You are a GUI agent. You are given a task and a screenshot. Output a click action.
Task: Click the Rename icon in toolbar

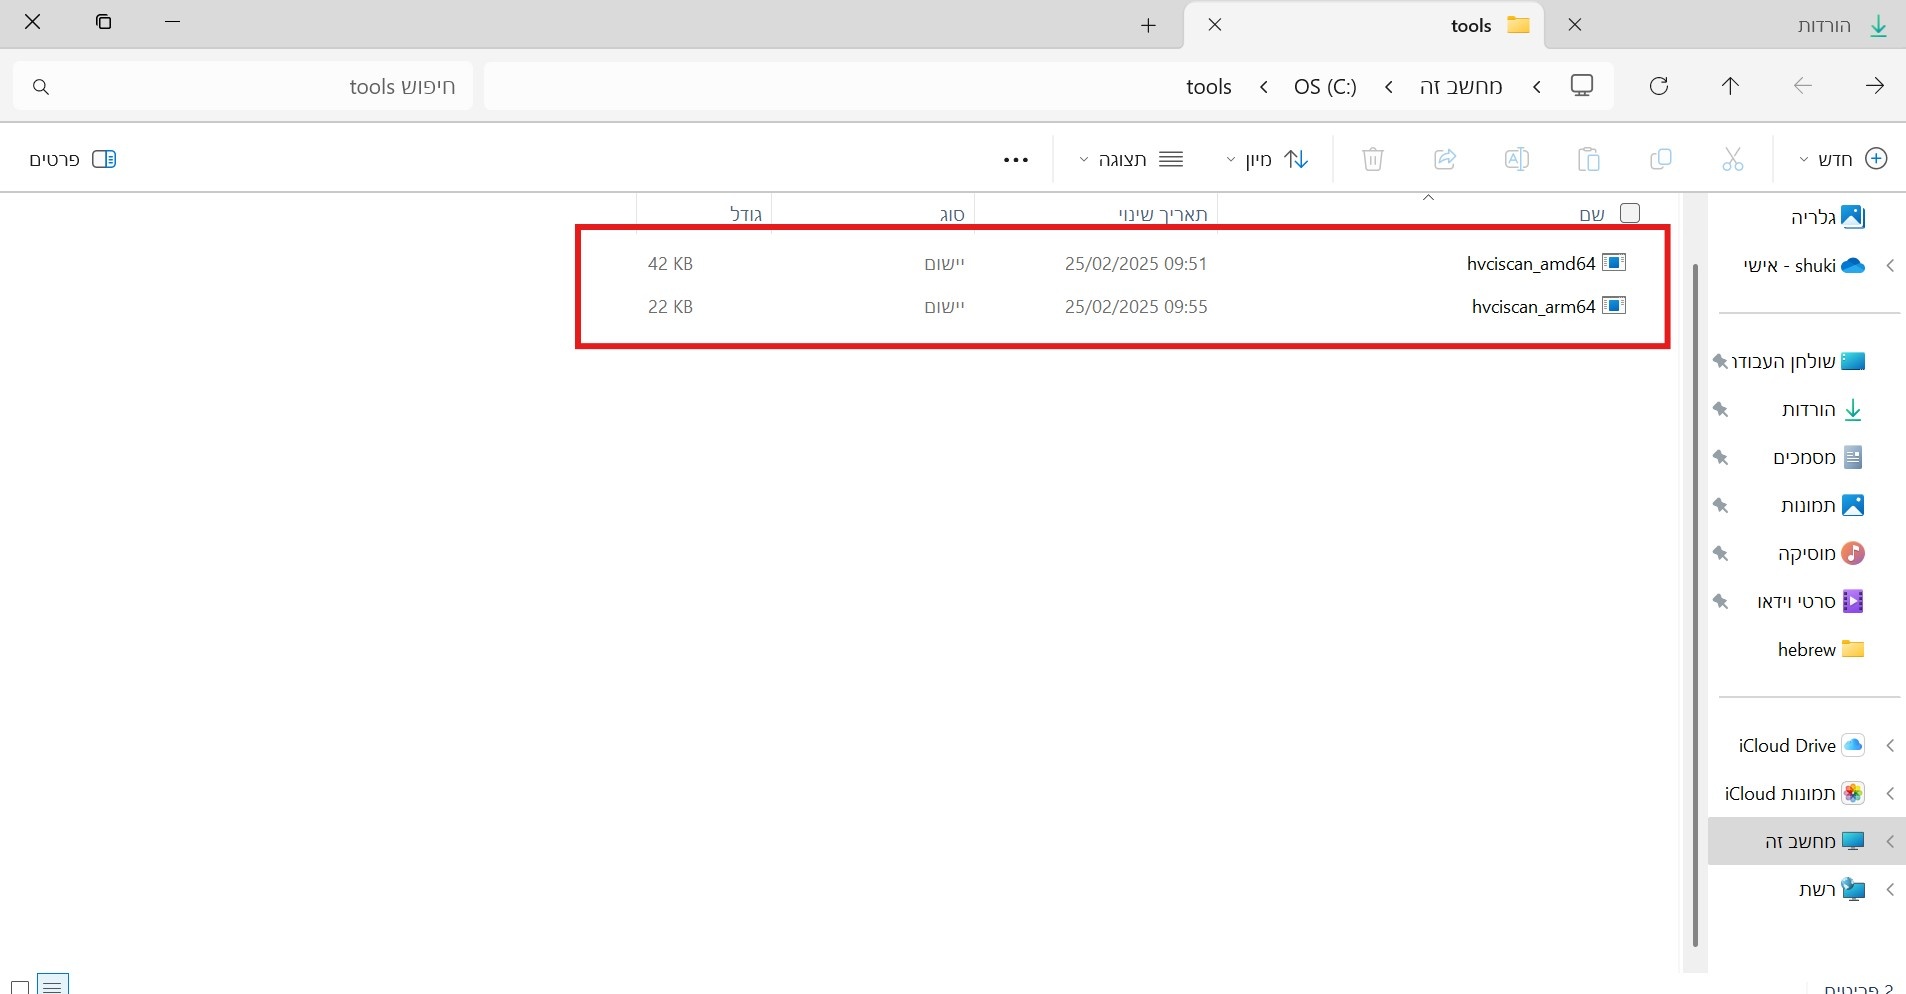(1517, 159)
